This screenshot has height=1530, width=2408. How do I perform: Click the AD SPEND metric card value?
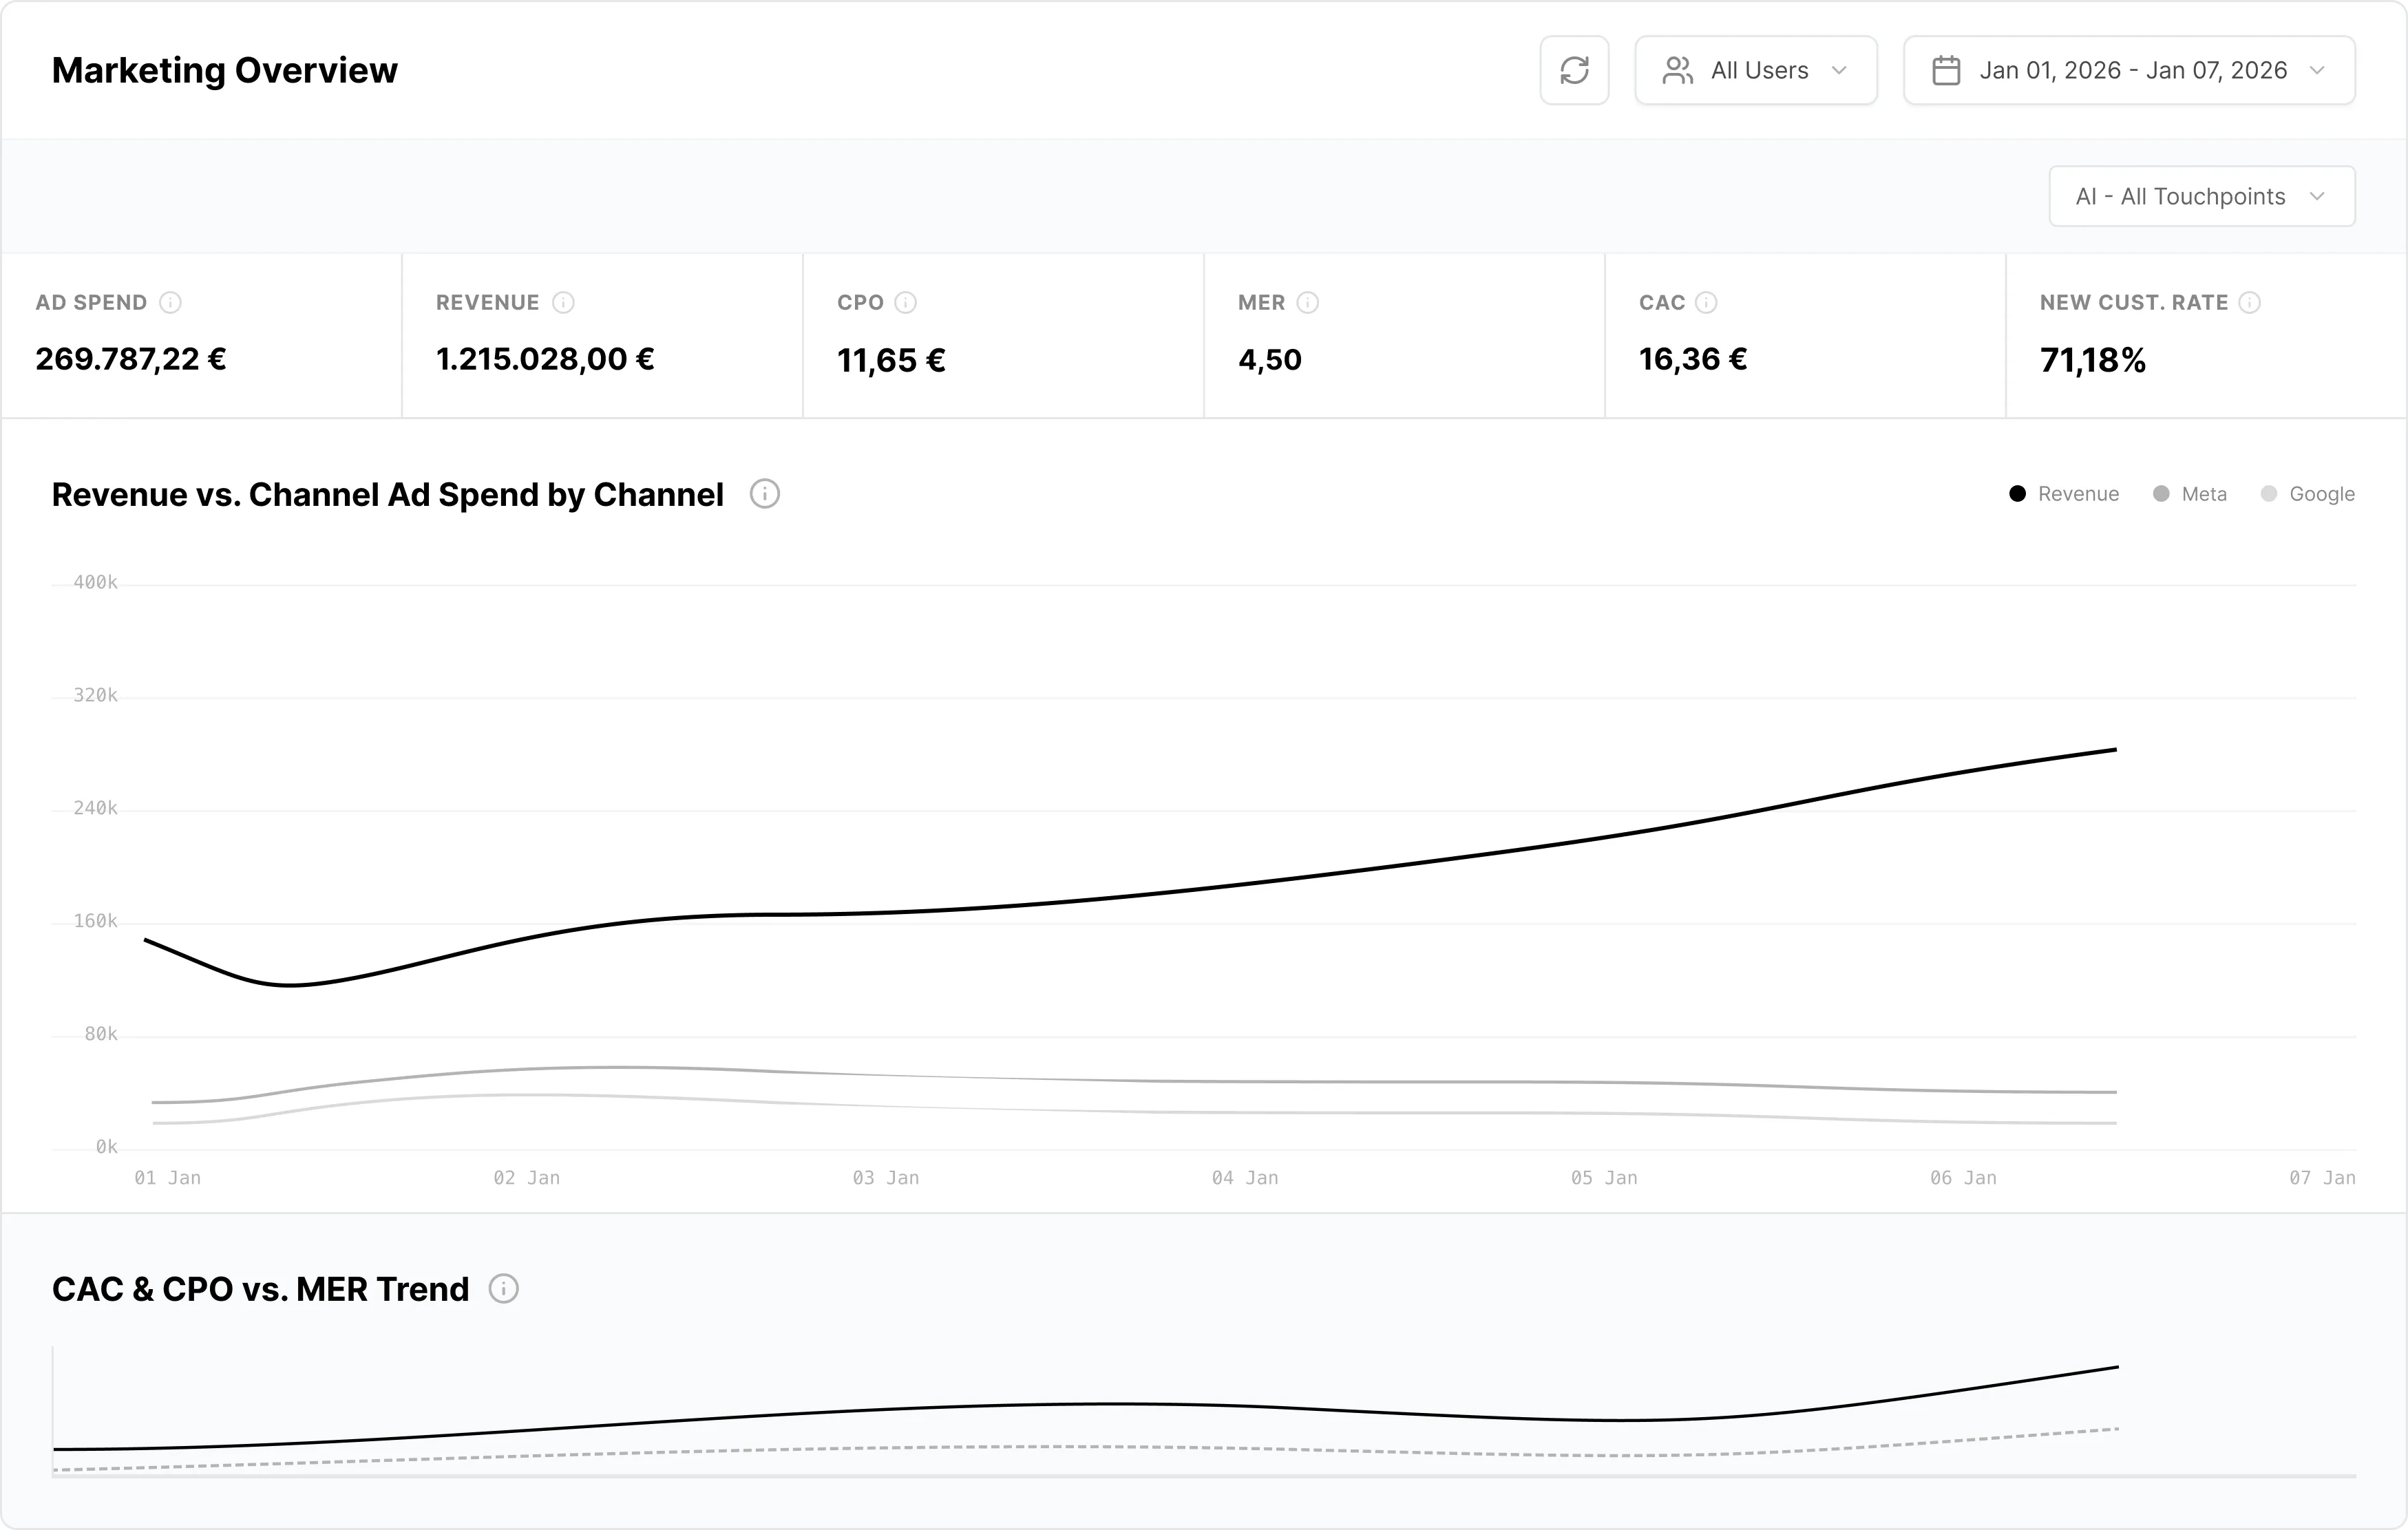pyautogui.click(x=131, y=359)
